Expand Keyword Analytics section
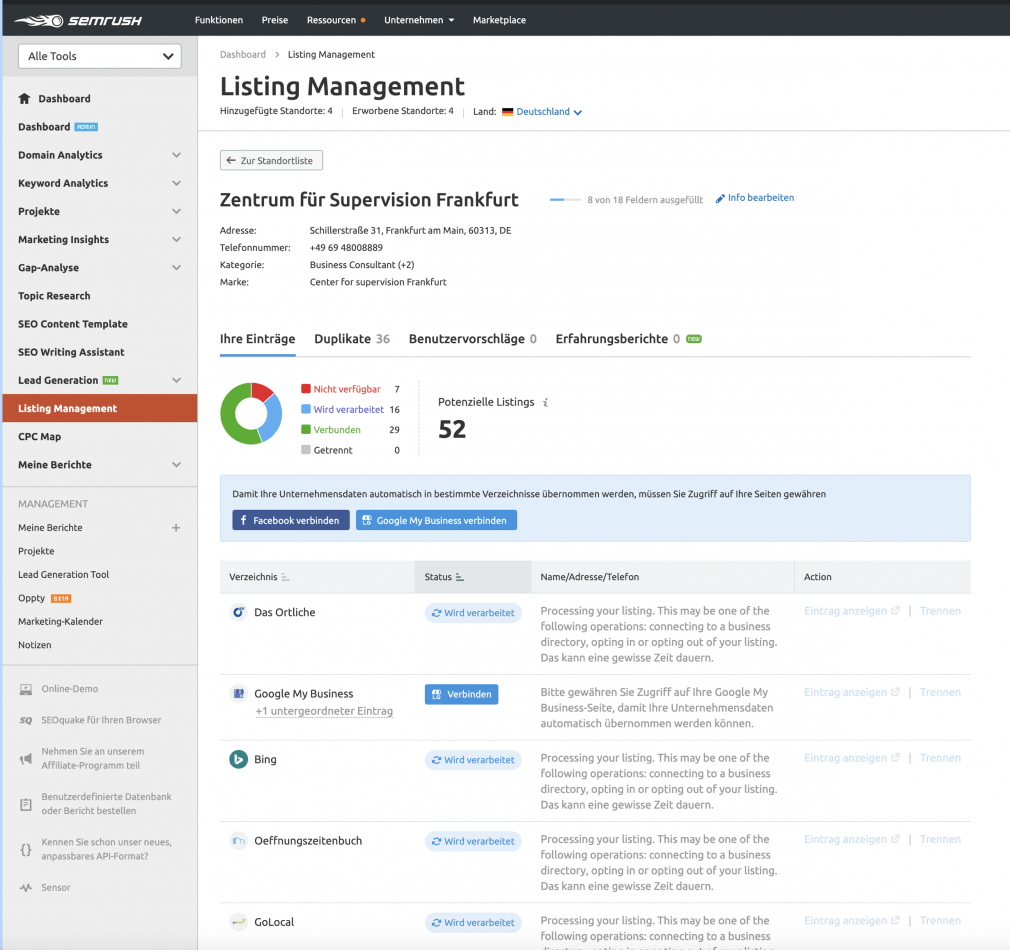1010x950 pixels. click(x=176, y=184)
